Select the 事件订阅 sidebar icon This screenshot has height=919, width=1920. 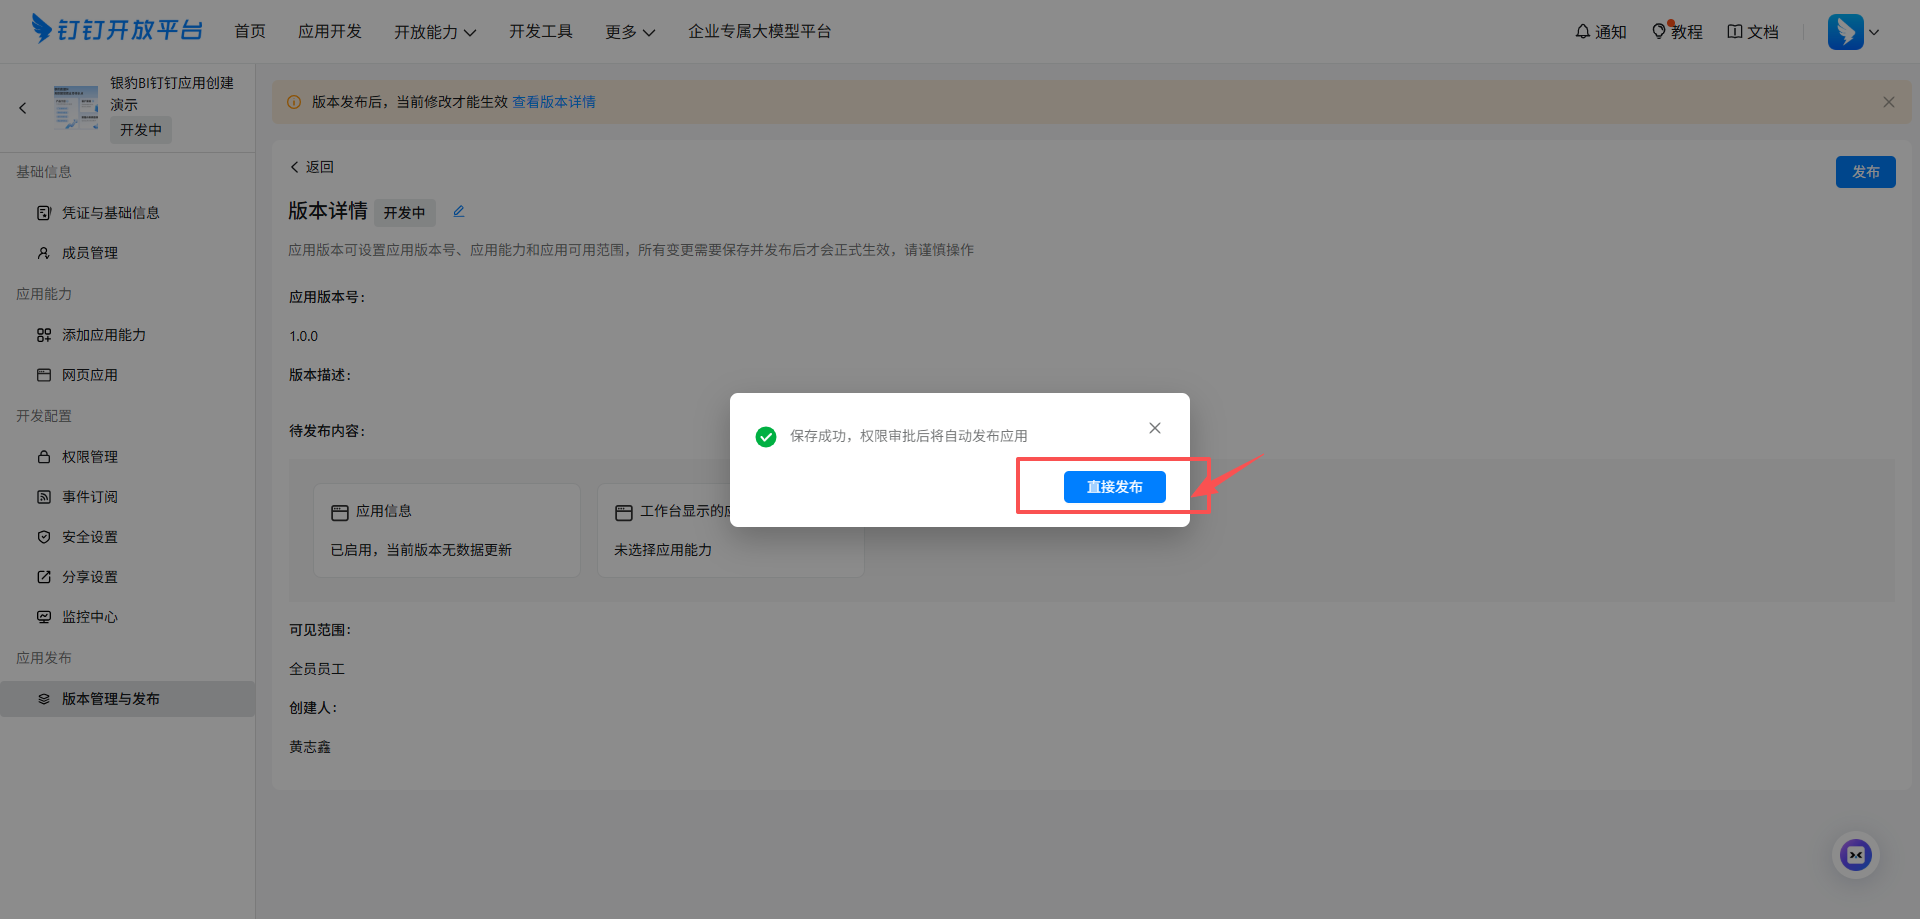click(x=44, y=496)
